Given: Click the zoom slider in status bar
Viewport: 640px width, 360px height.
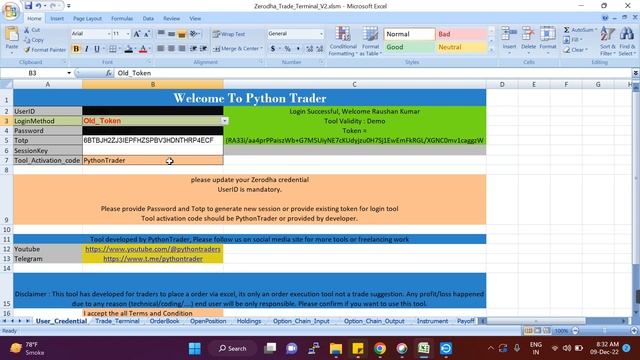Looking at the screenshot, I should point(604,331).
